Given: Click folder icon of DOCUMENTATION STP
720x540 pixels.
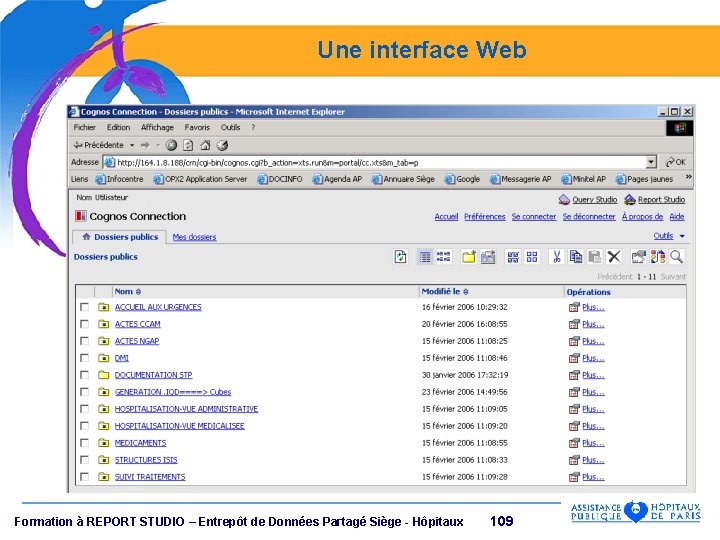Looking at the screenshot, I should tap(103, 375).
